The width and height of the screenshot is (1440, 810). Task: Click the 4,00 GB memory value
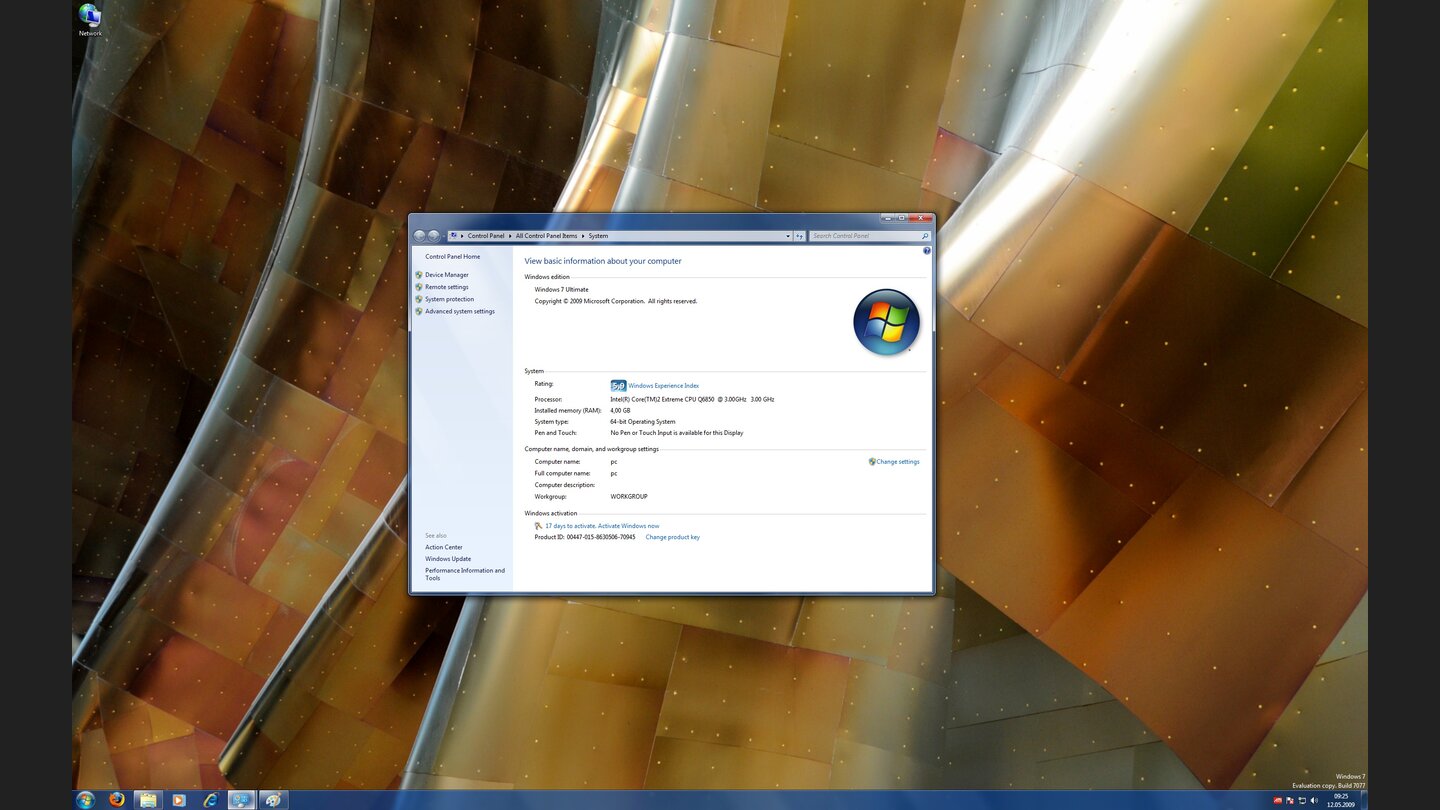pyautogui.click(x=620, y=410)
